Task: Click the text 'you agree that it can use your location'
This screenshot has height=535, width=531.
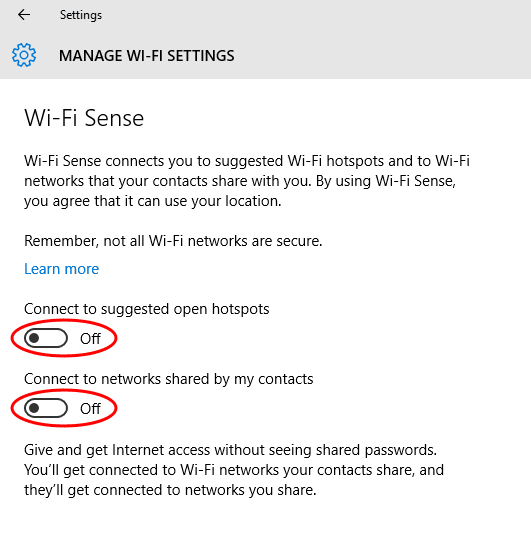Action: (153, 201)
